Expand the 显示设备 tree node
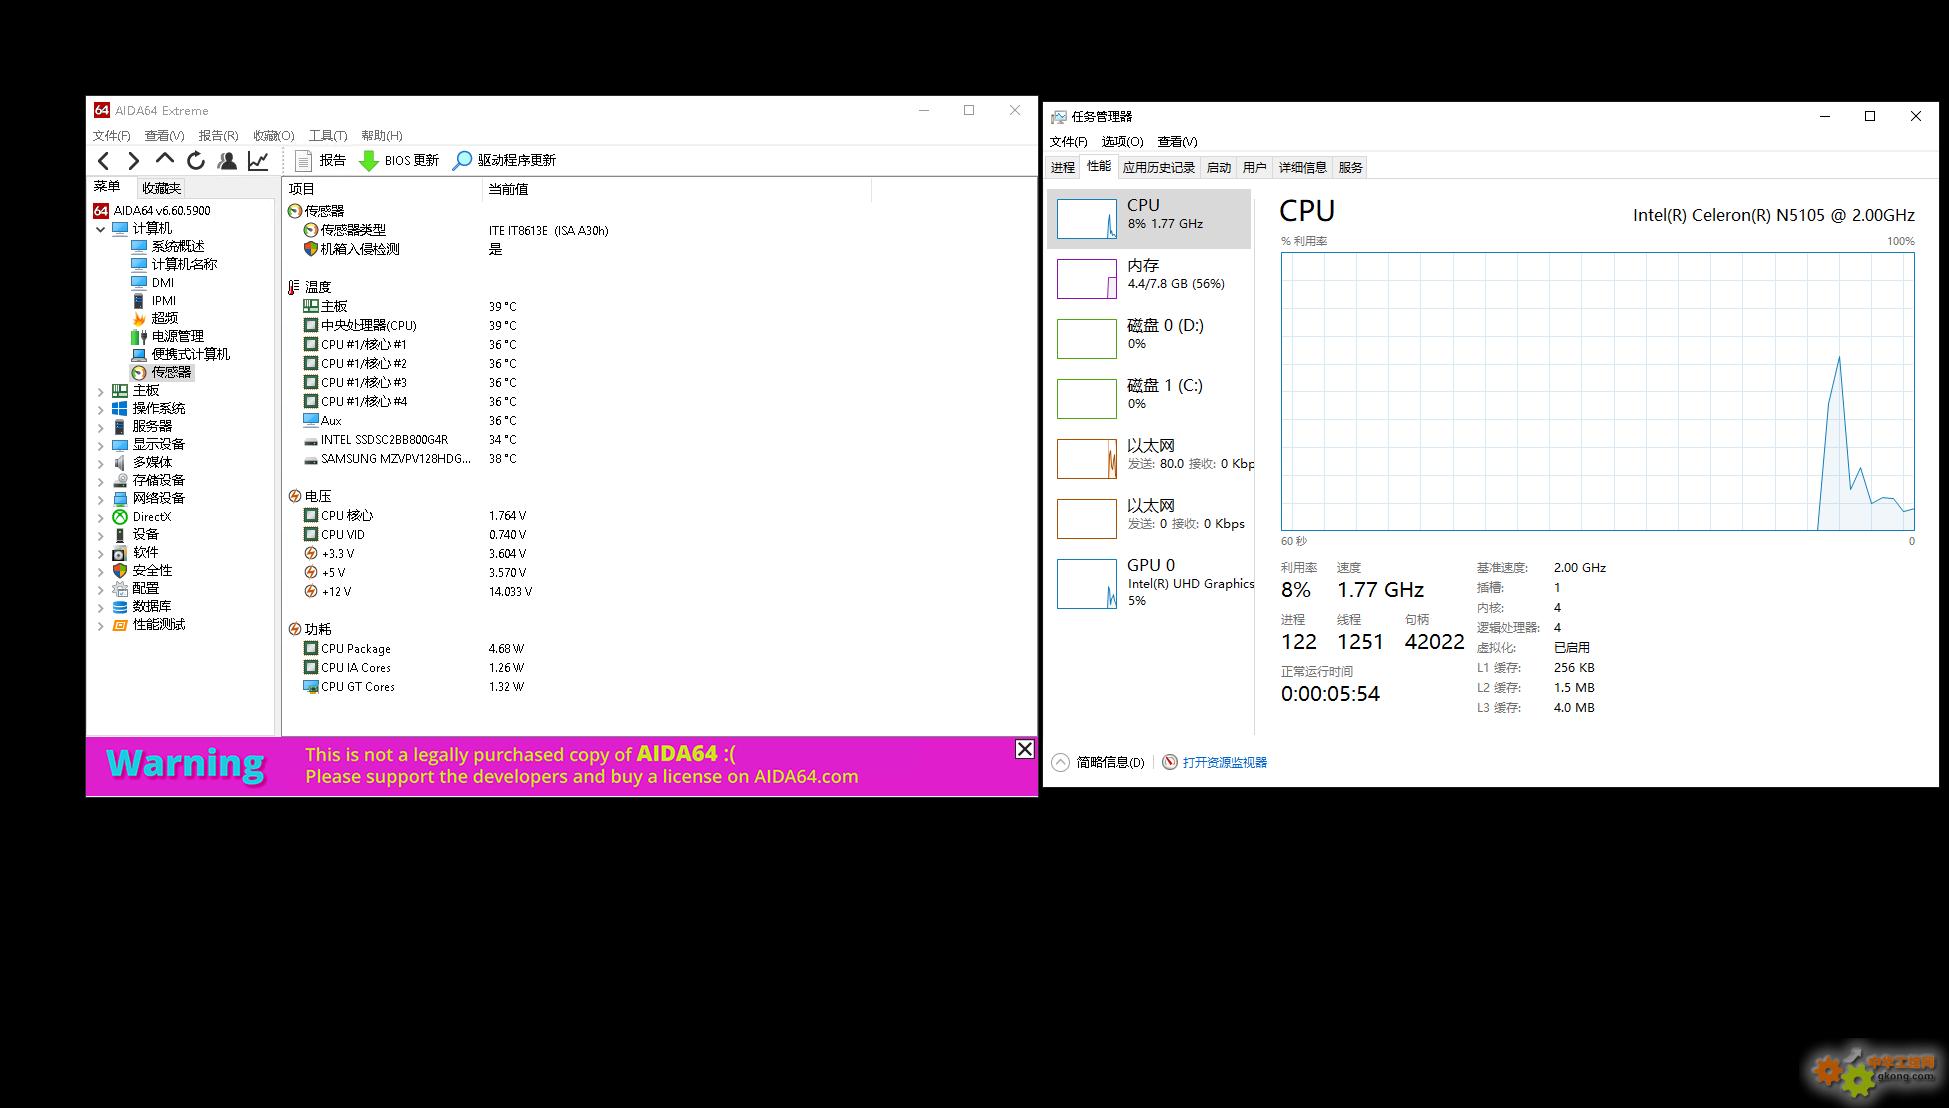Screen dimensions: 1949x1108 pos(100,445)
